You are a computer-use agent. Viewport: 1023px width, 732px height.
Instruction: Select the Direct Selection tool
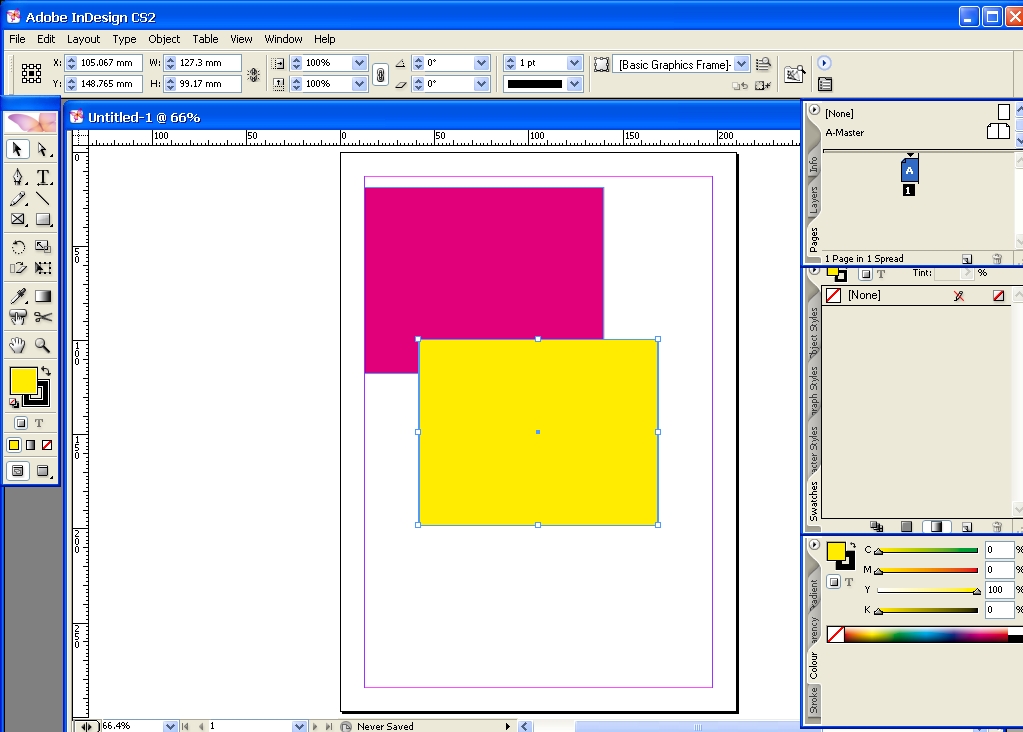(x=42, y=149)
